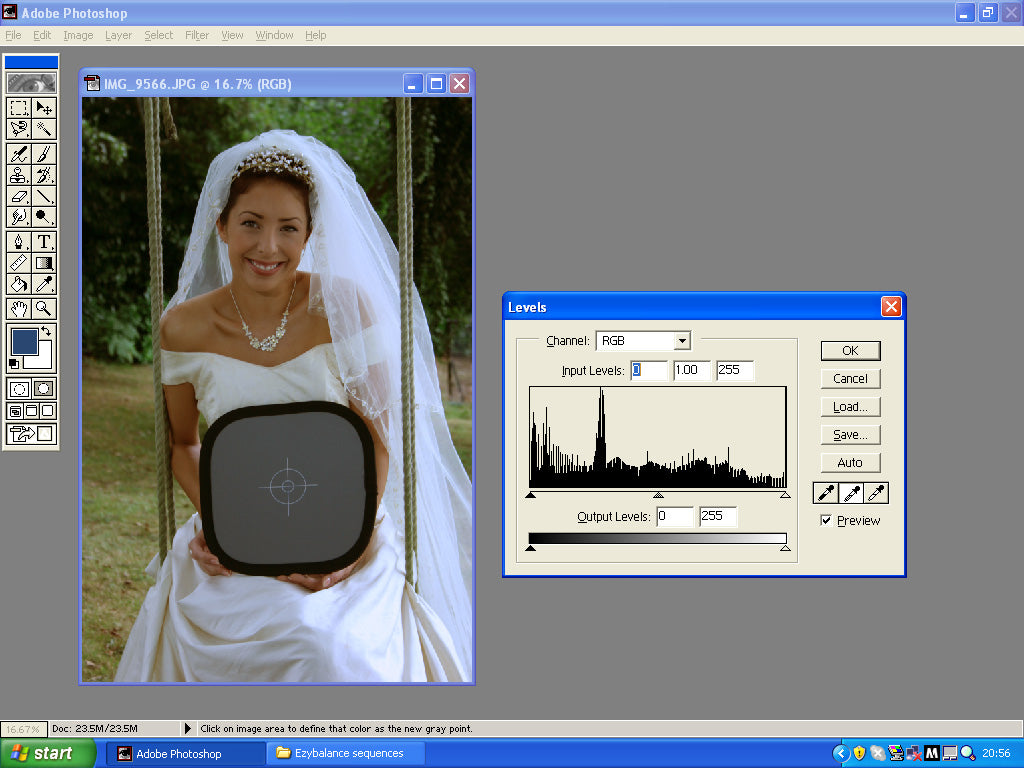Click the Jump To application icon

point(31,434)
